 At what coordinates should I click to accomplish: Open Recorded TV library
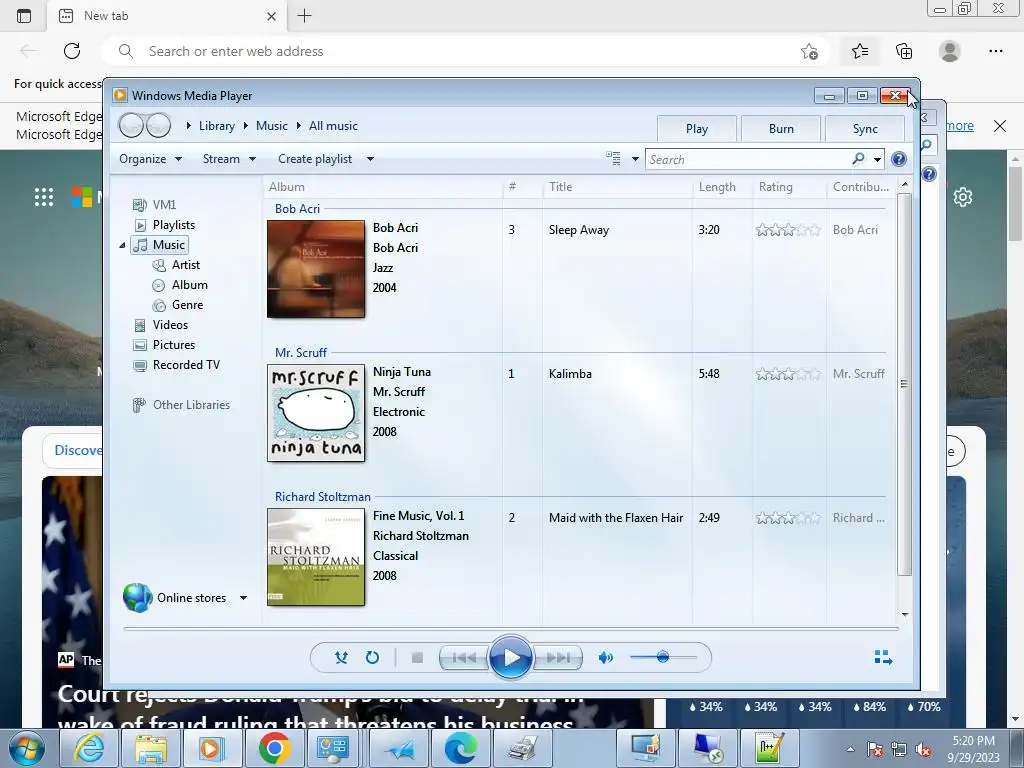[186, 365]
